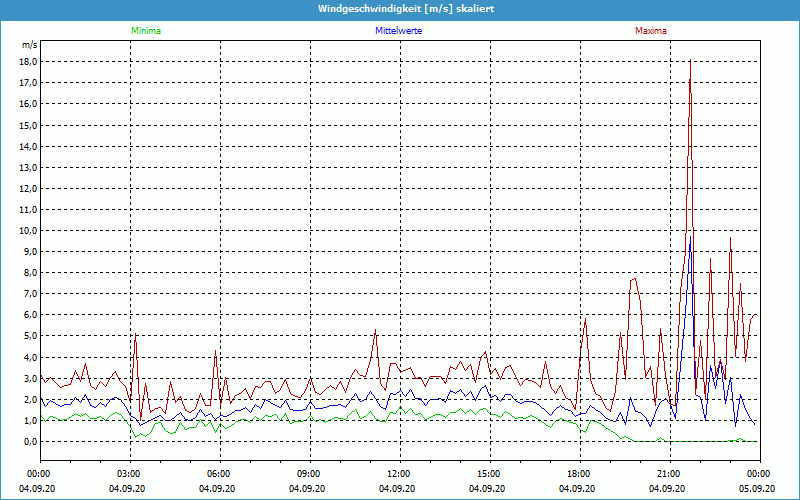
Task: Select the 09:00 time axis label
Action: 309,474
